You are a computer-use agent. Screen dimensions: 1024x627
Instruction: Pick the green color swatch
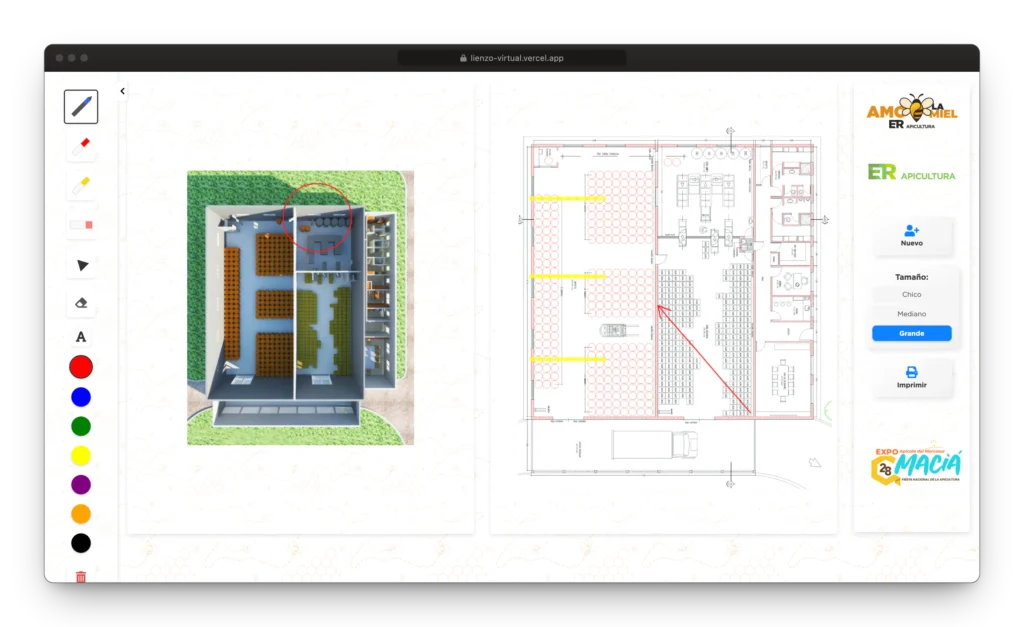click(81, 426)
